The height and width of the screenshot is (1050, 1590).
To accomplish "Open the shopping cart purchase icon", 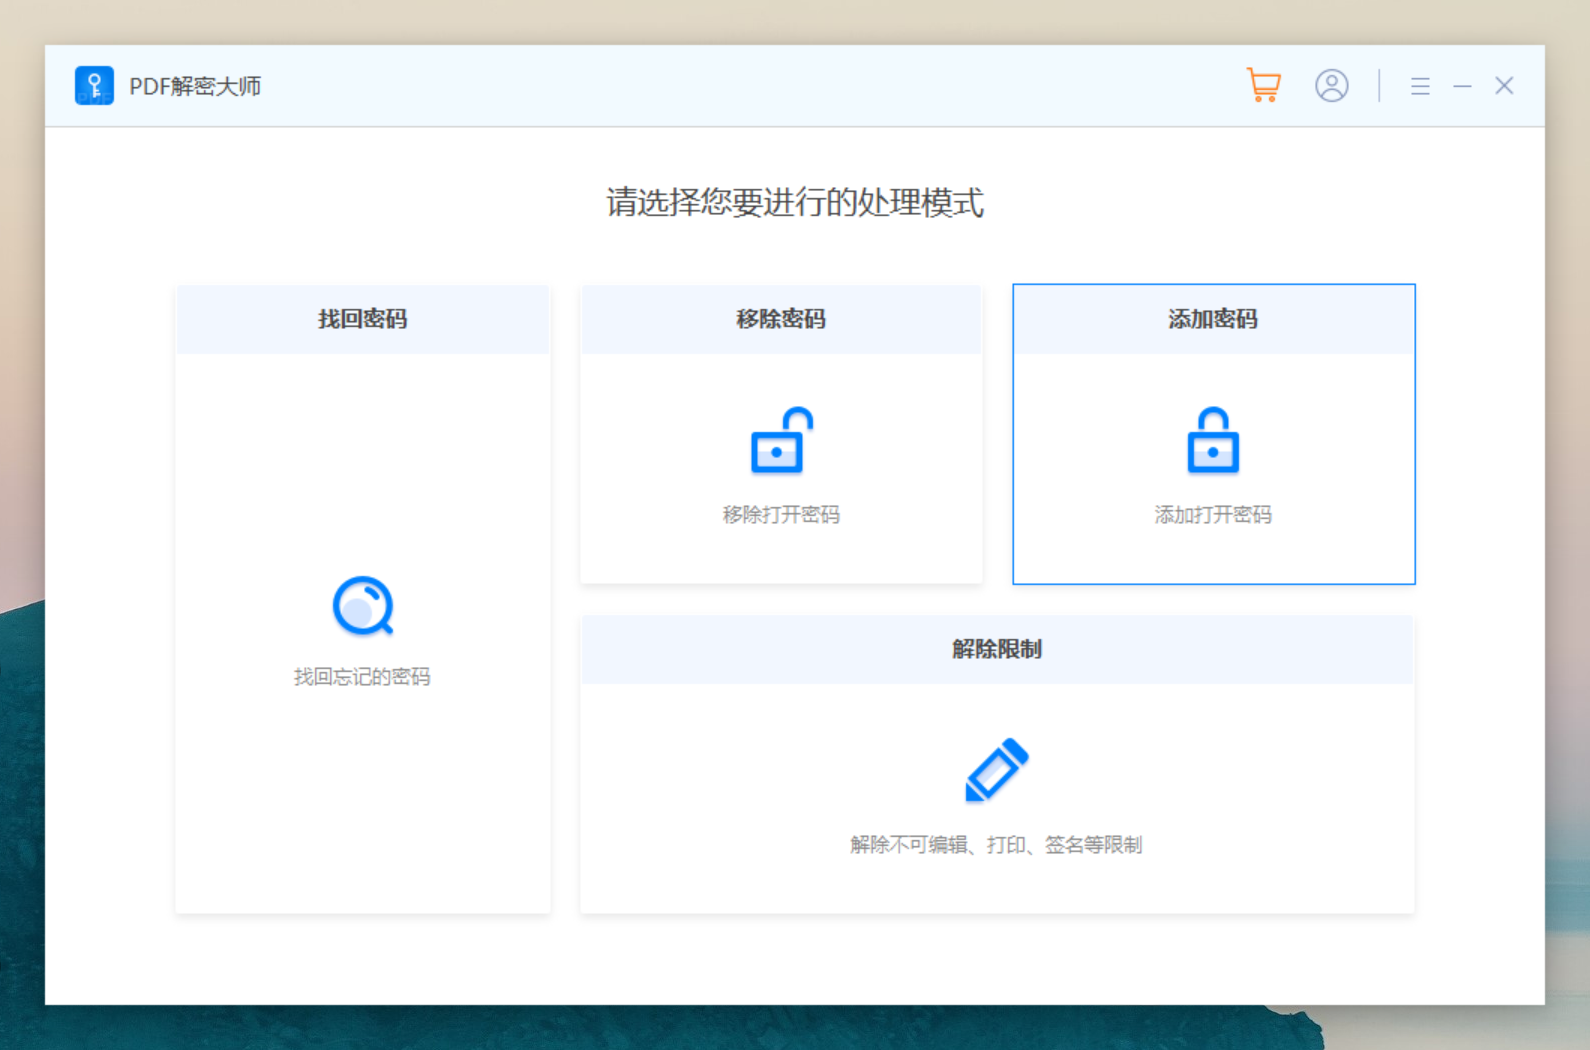I will click(1264, 85).
